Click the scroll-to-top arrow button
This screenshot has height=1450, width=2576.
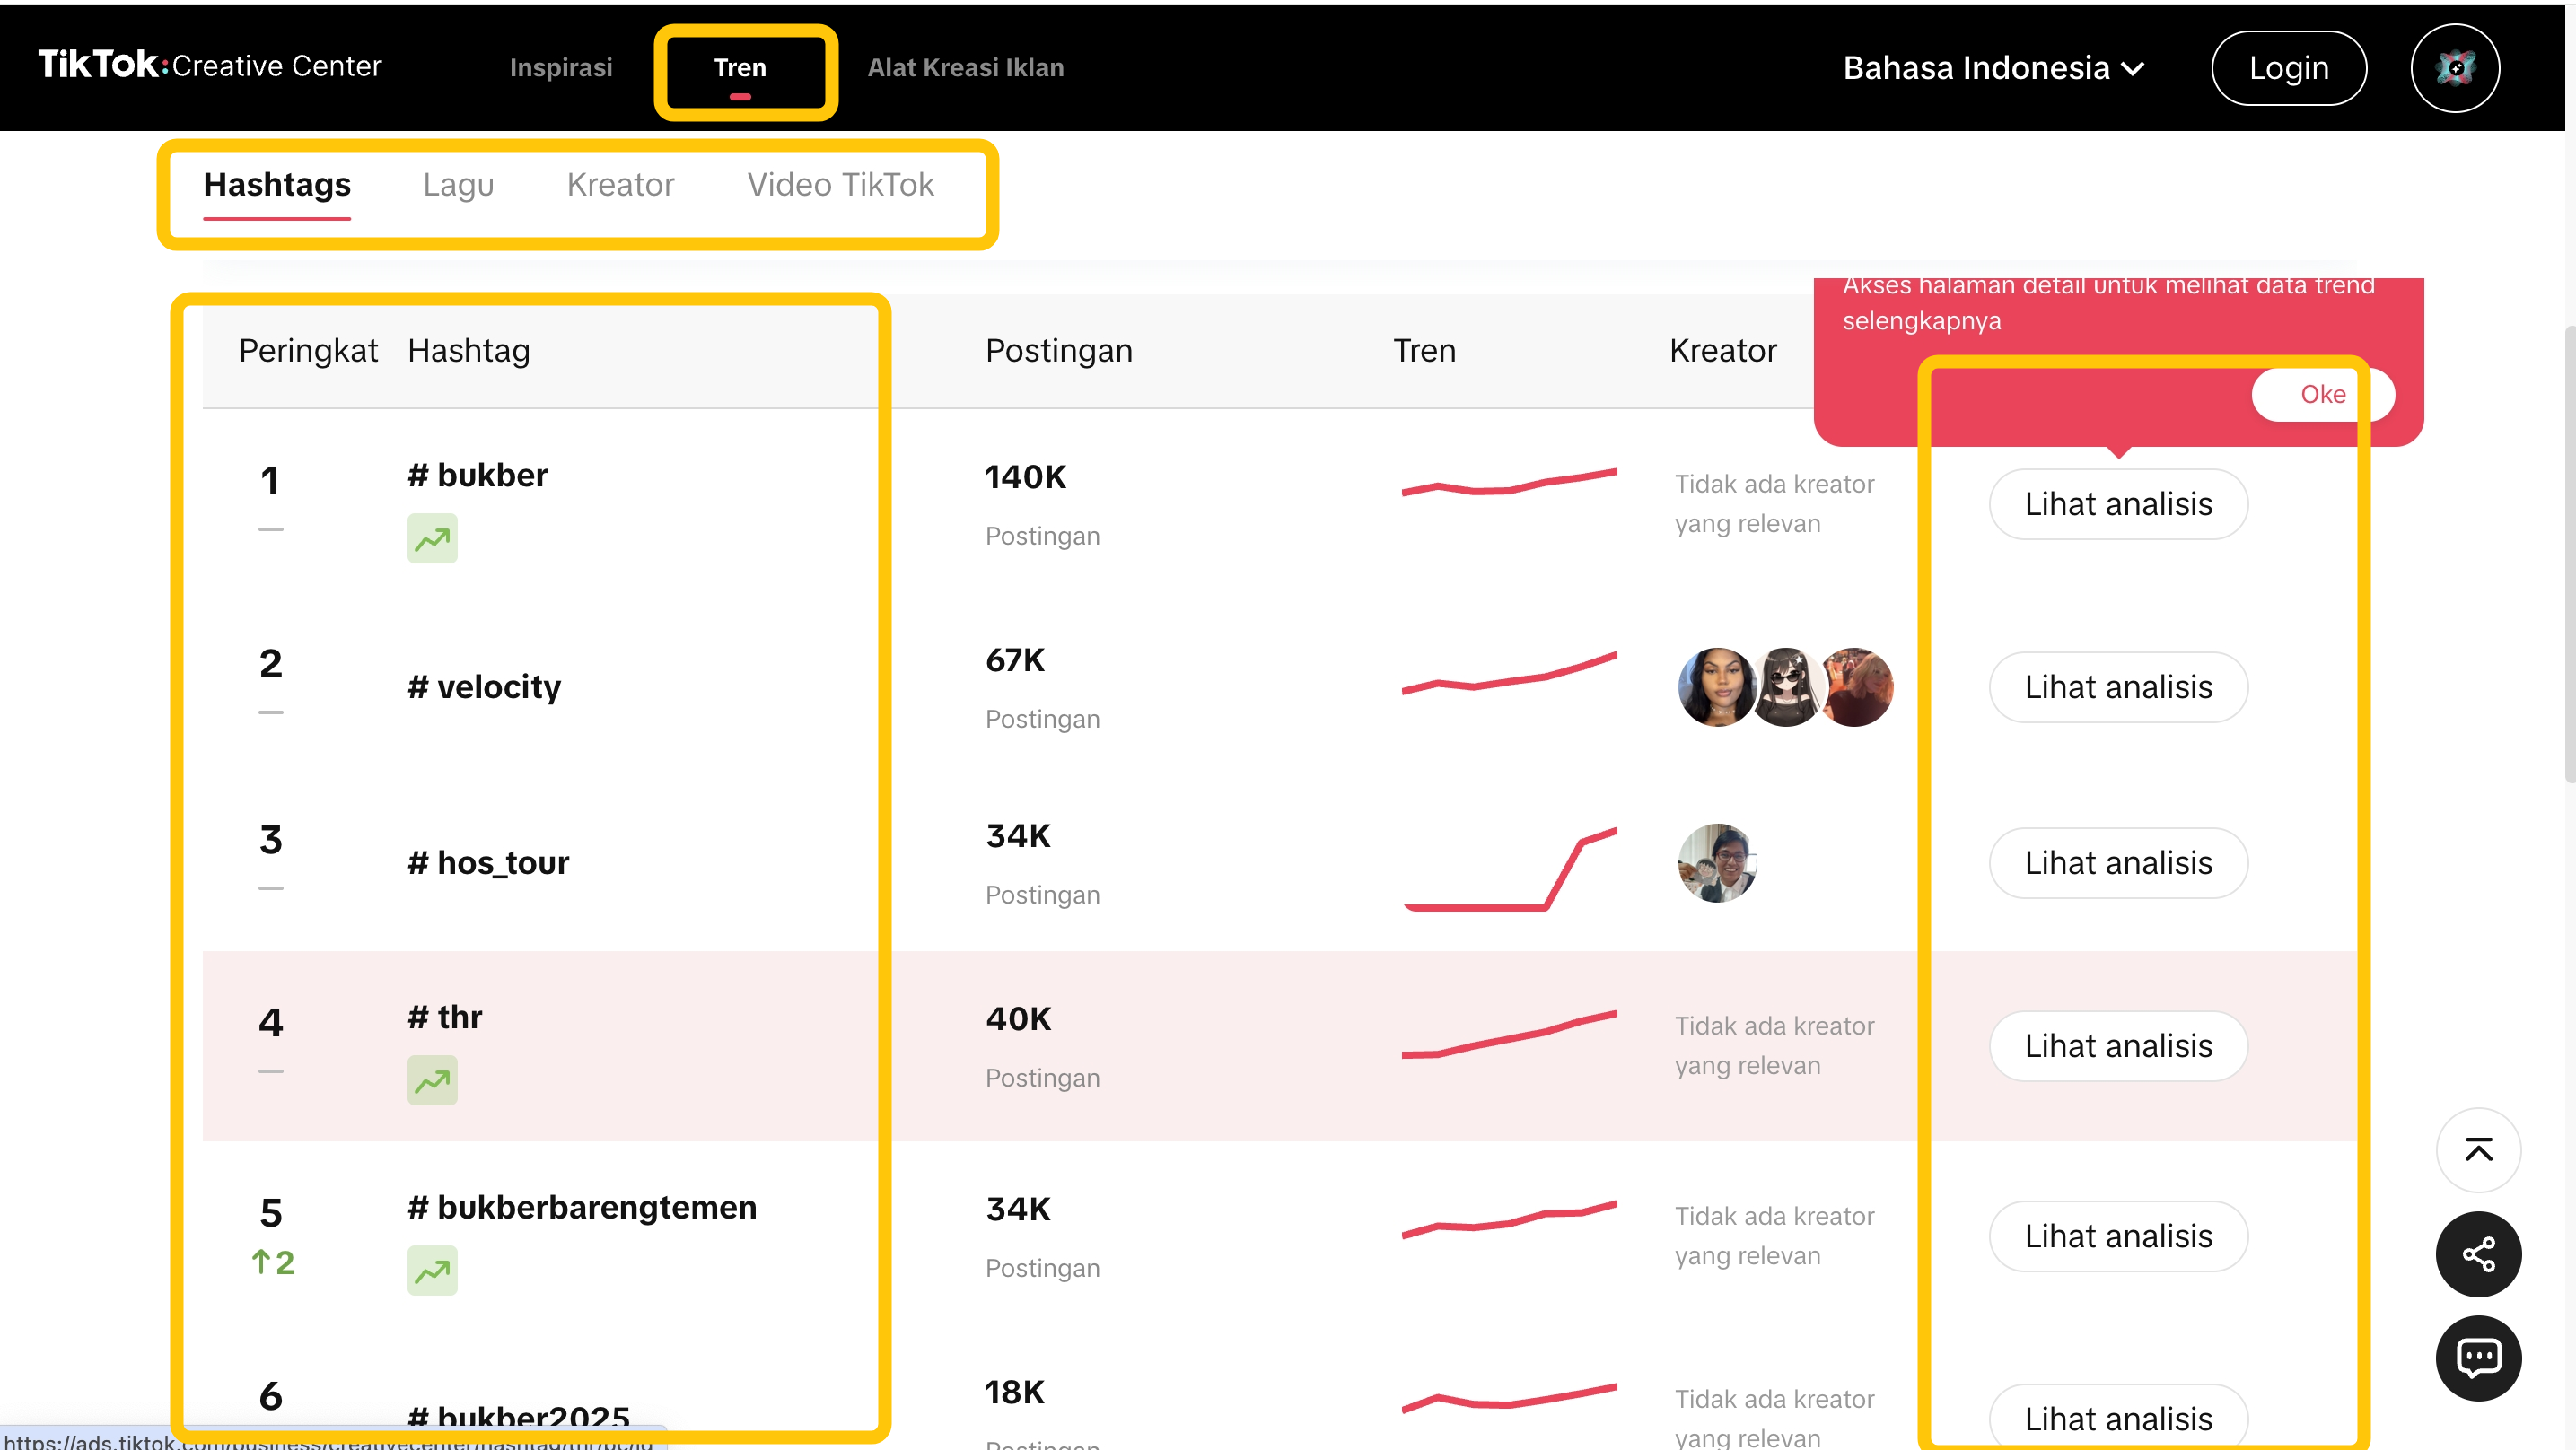(x=2477, y=1150)
